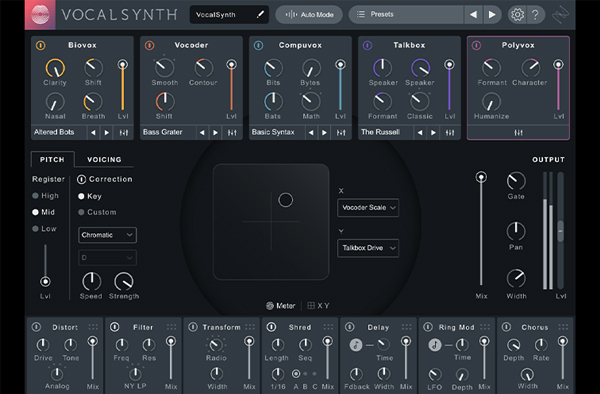Viewport: 600px width, 394px height.
Task: Click the VocalSynth instance name field
Action: (x=229, y=15)
